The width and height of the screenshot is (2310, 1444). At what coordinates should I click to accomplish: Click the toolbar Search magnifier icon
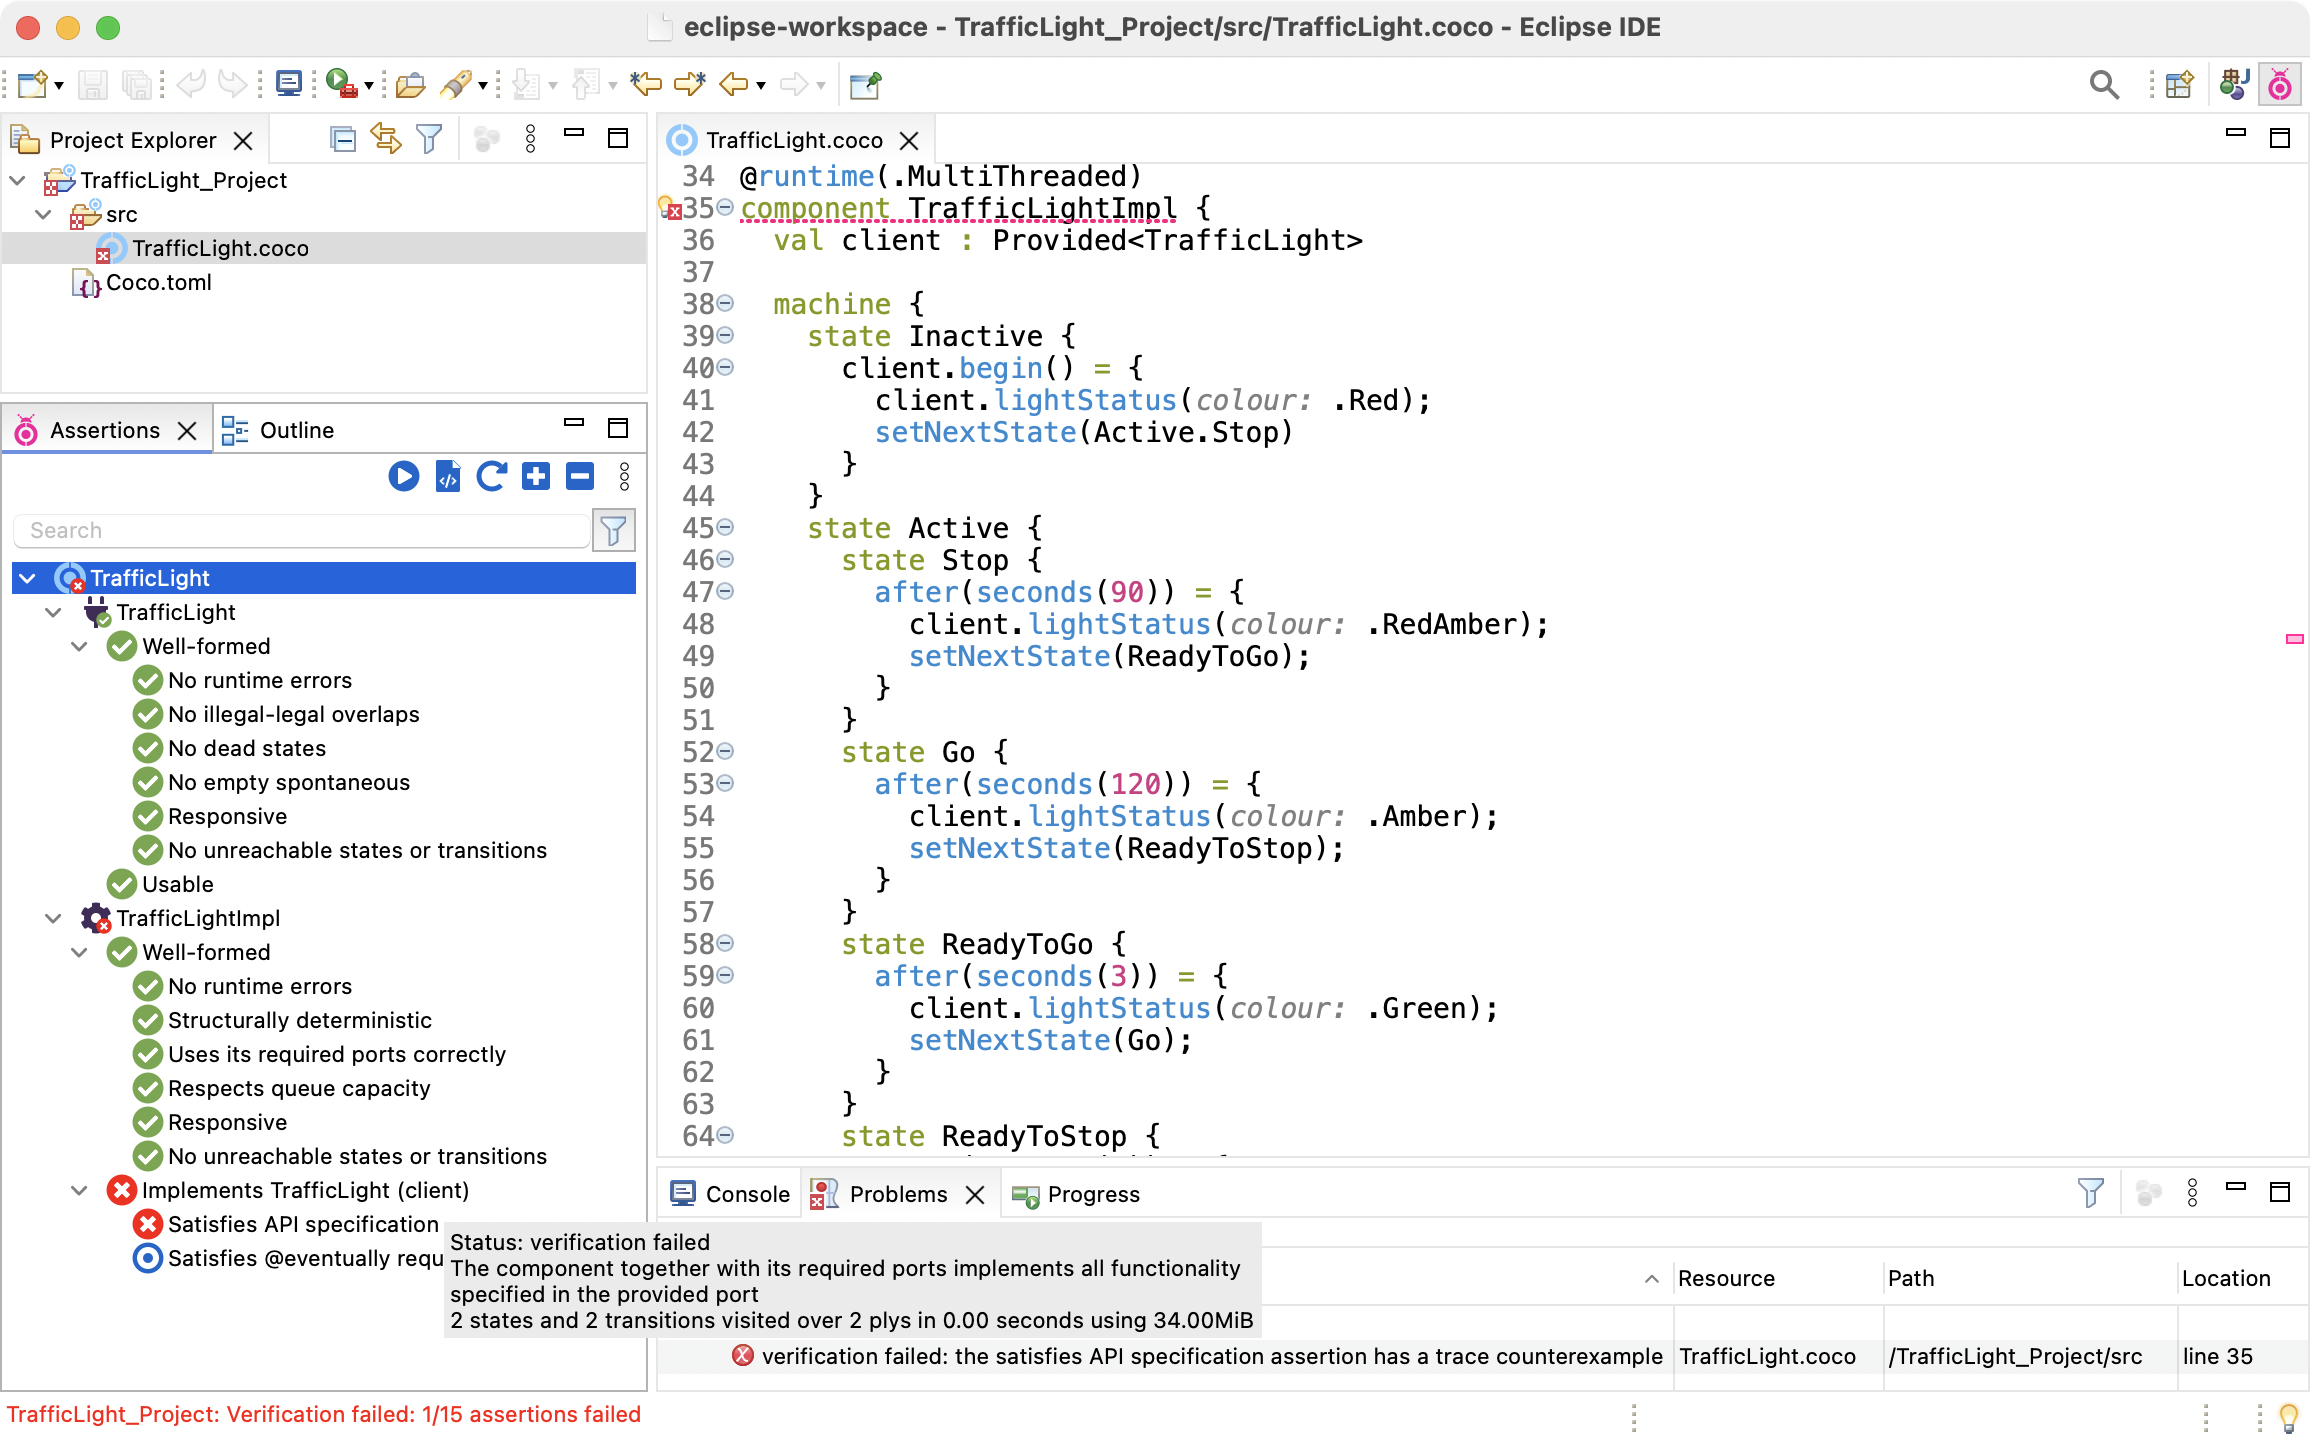2104,85
